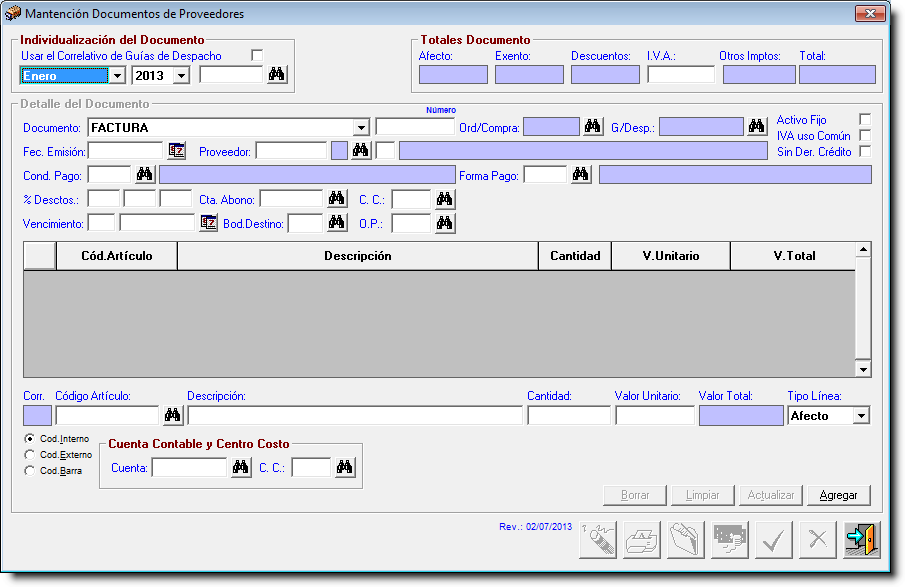This screenshot has width=905, height=587.
Task: Open the Fec. Emisión calendar picker
Action: [177, 151]
